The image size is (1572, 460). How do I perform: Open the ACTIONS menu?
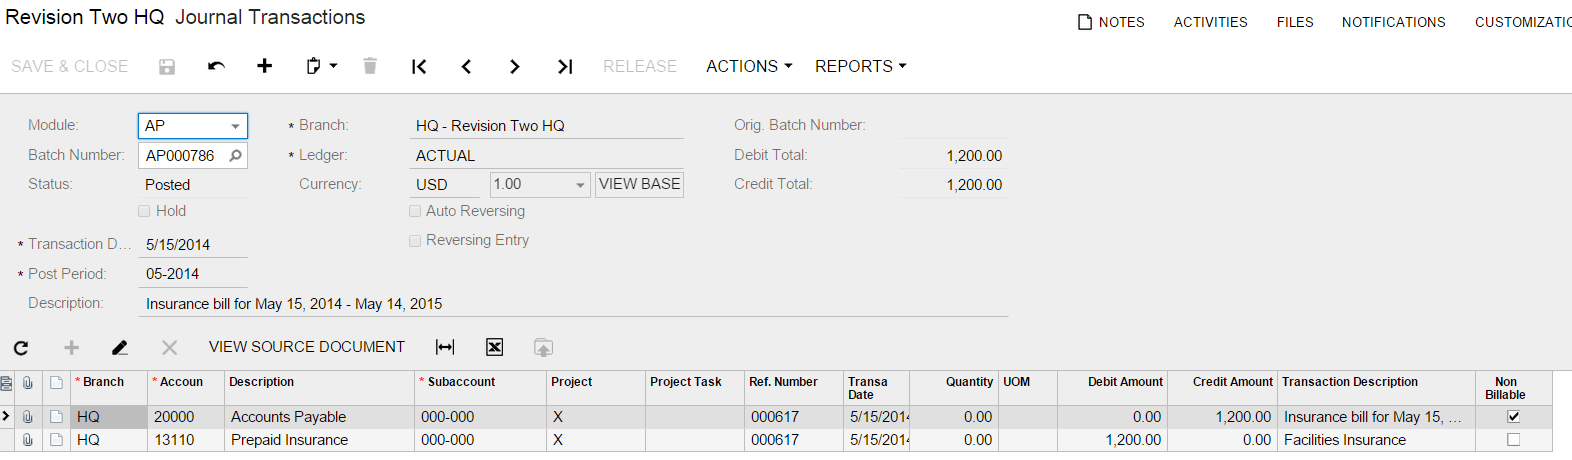(x=749, y=66)
